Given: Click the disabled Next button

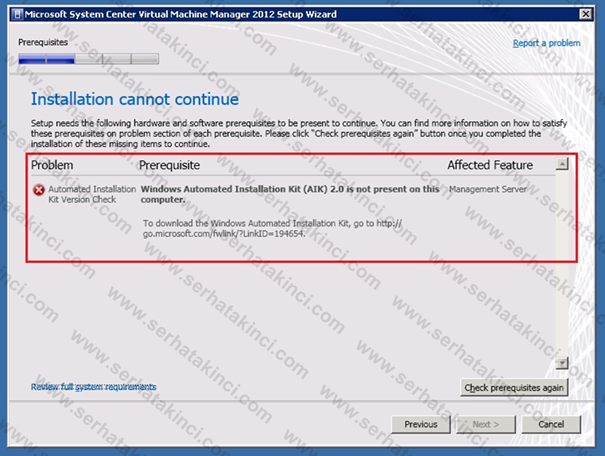Looking at the screenshot, I should point(486,424).
